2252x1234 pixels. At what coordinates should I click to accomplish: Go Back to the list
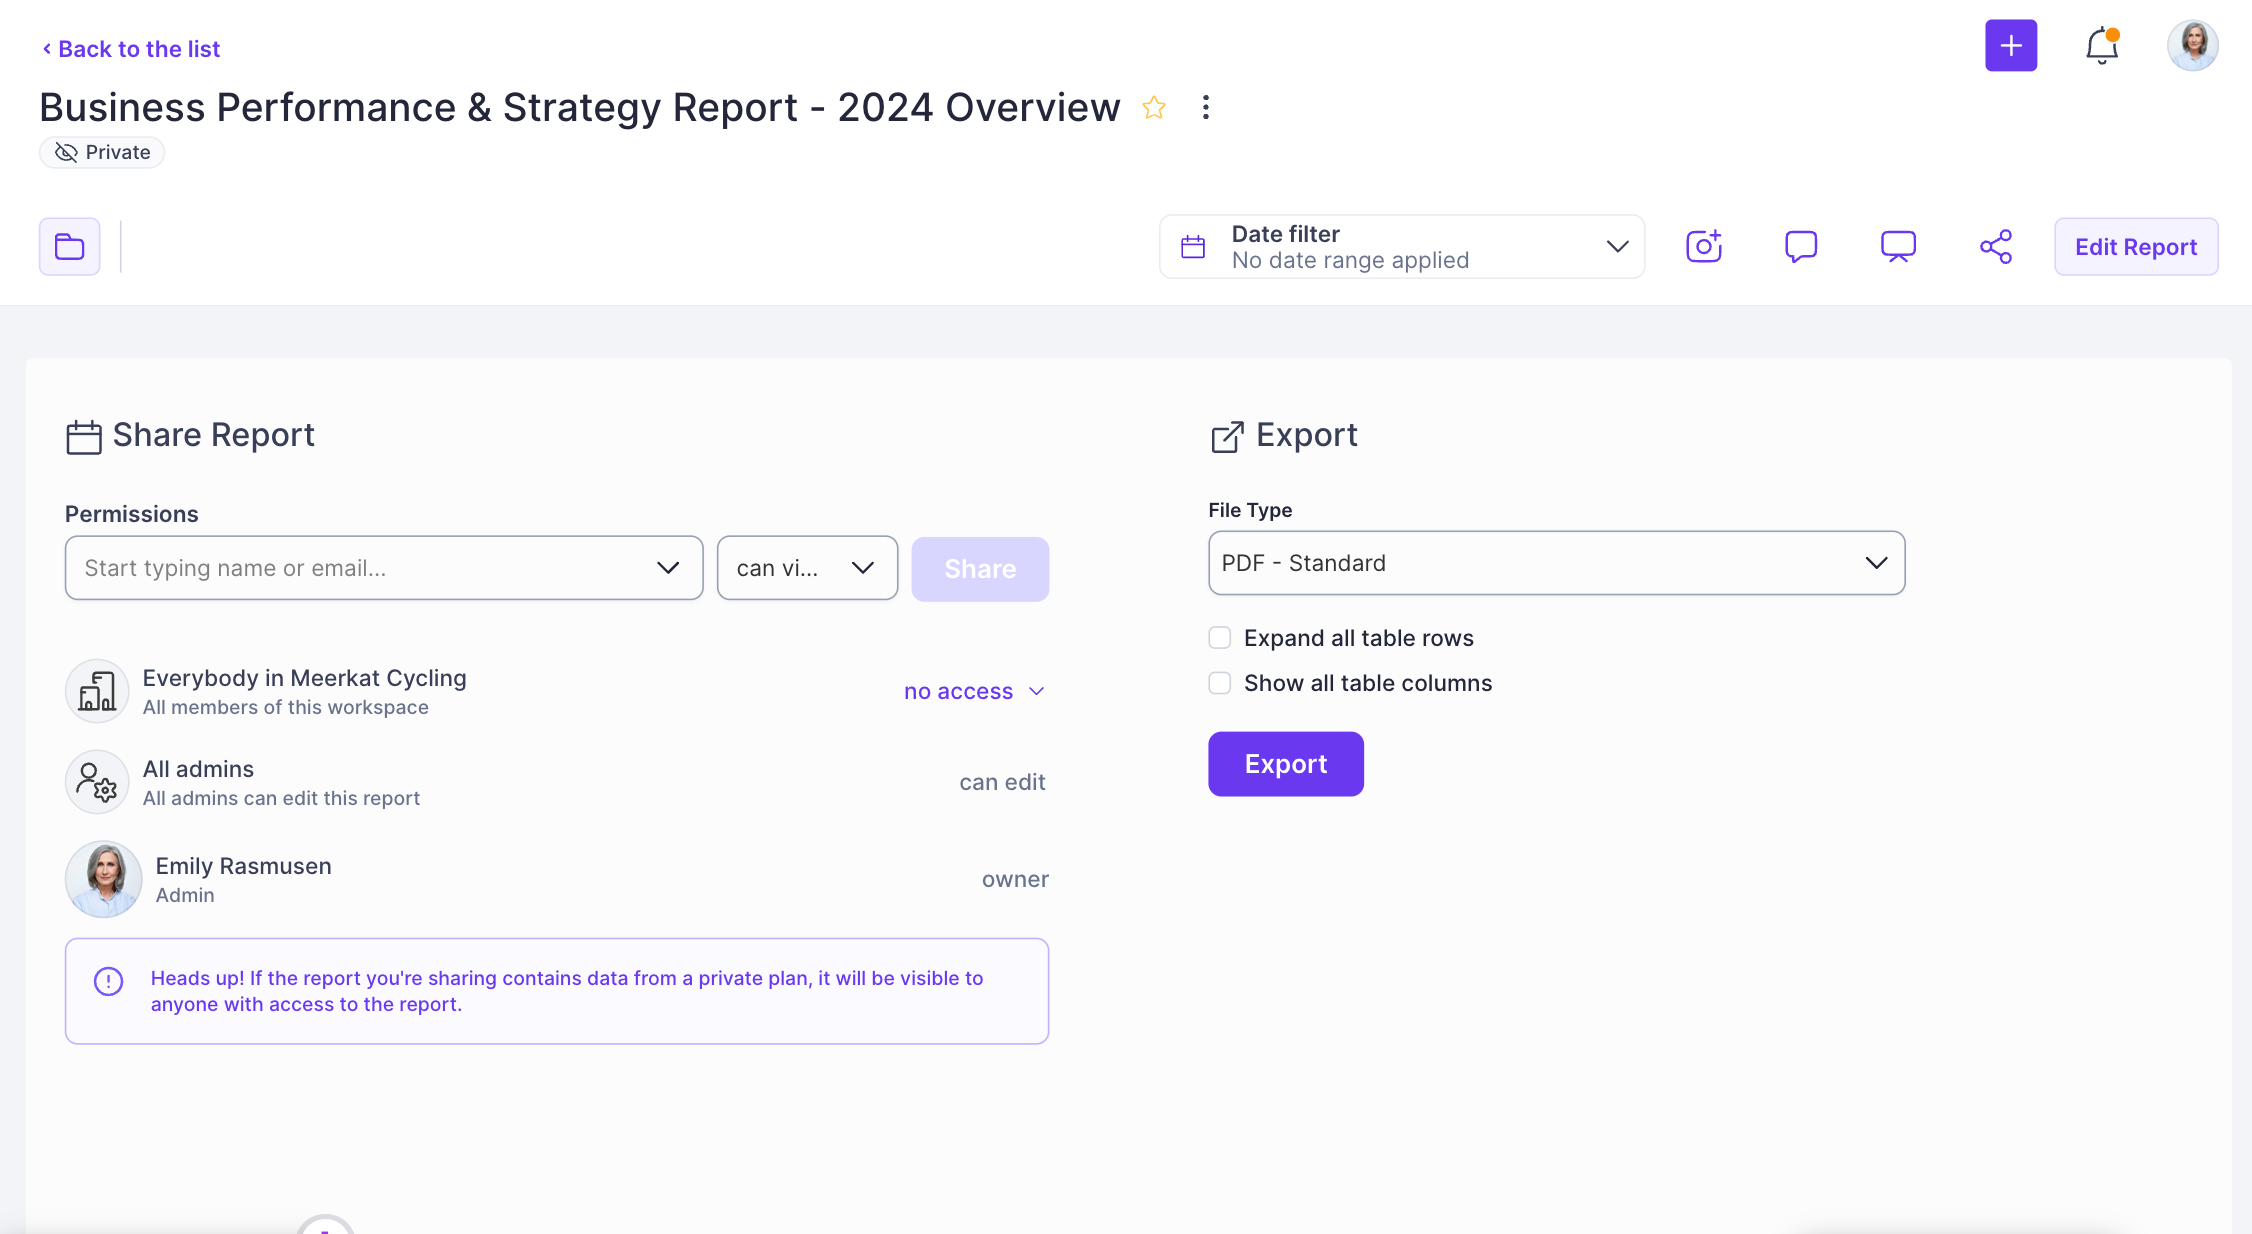tap(131, 49)
